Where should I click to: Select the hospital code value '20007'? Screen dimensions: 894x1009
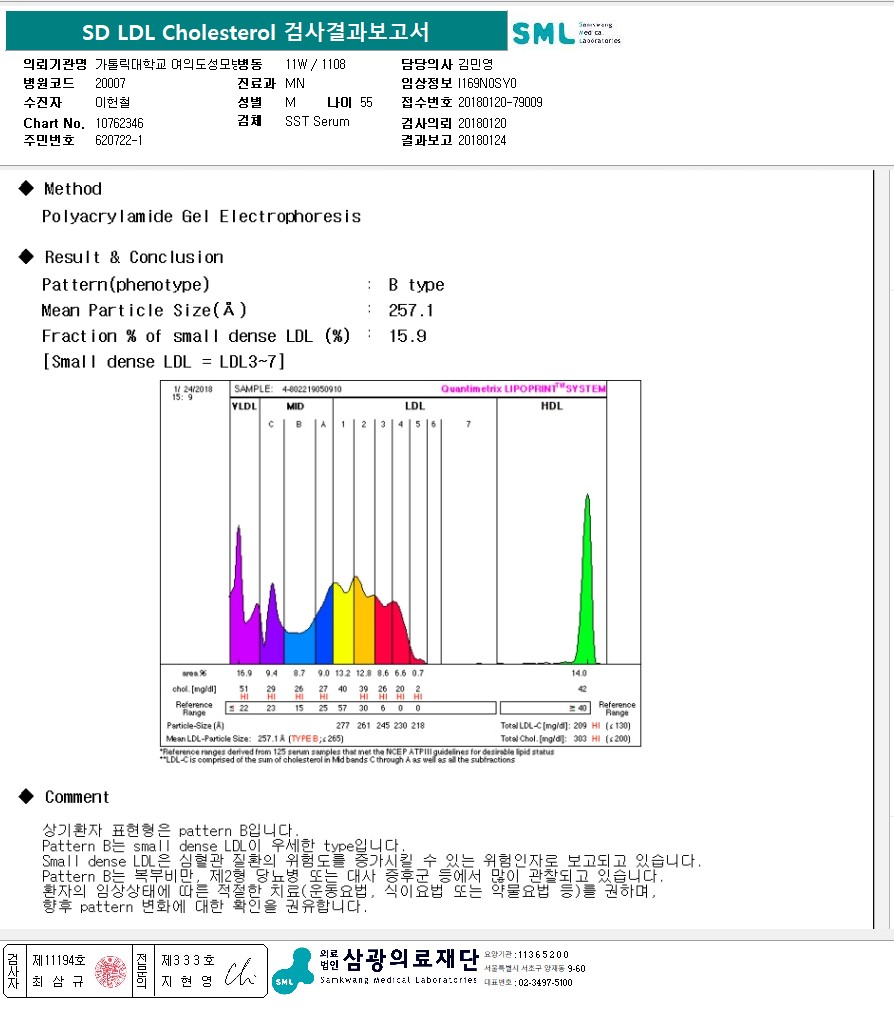point(110,83)
